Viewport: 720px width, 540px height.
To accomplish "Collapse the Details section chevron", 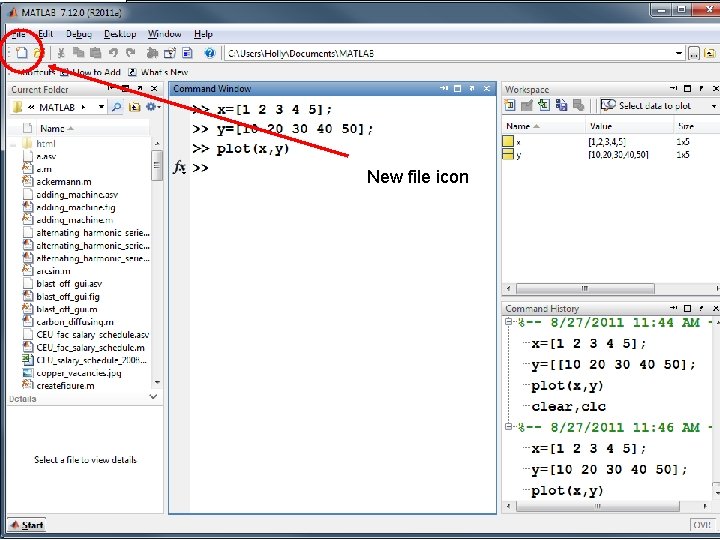I will (153, 397).
